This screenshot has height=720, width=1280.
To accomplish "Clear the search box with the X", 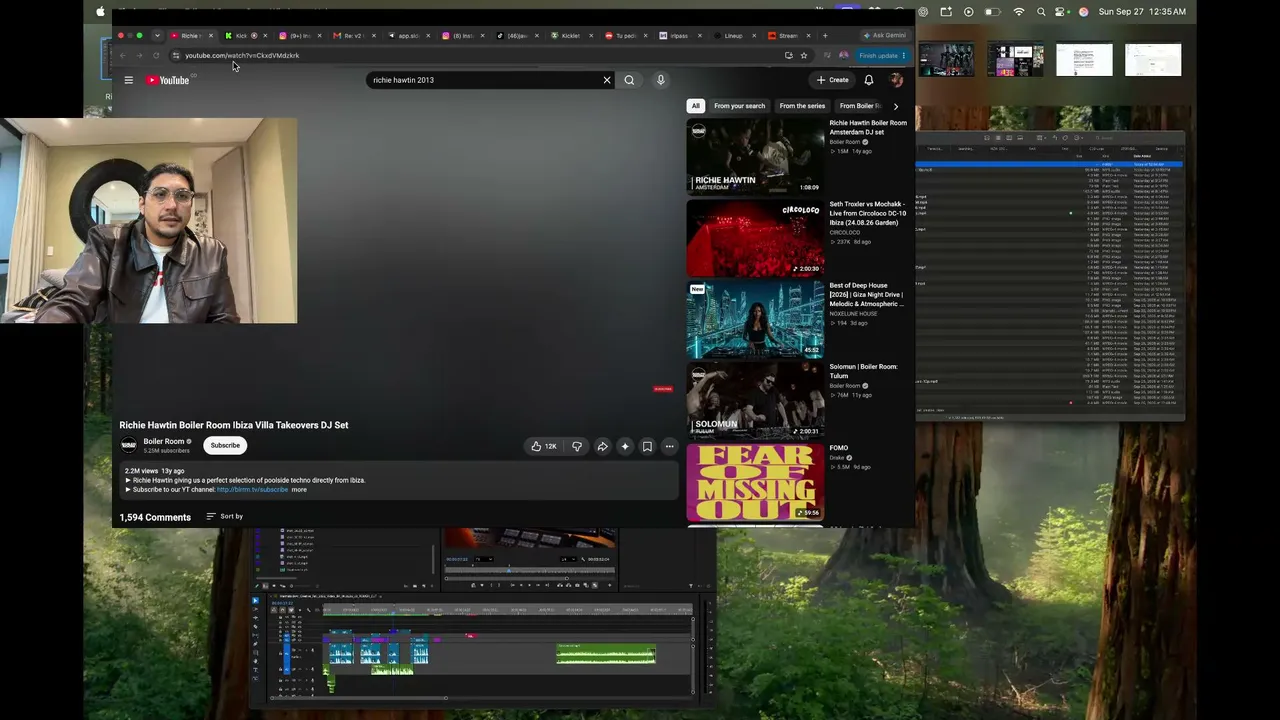I will (x=606, y=80).
